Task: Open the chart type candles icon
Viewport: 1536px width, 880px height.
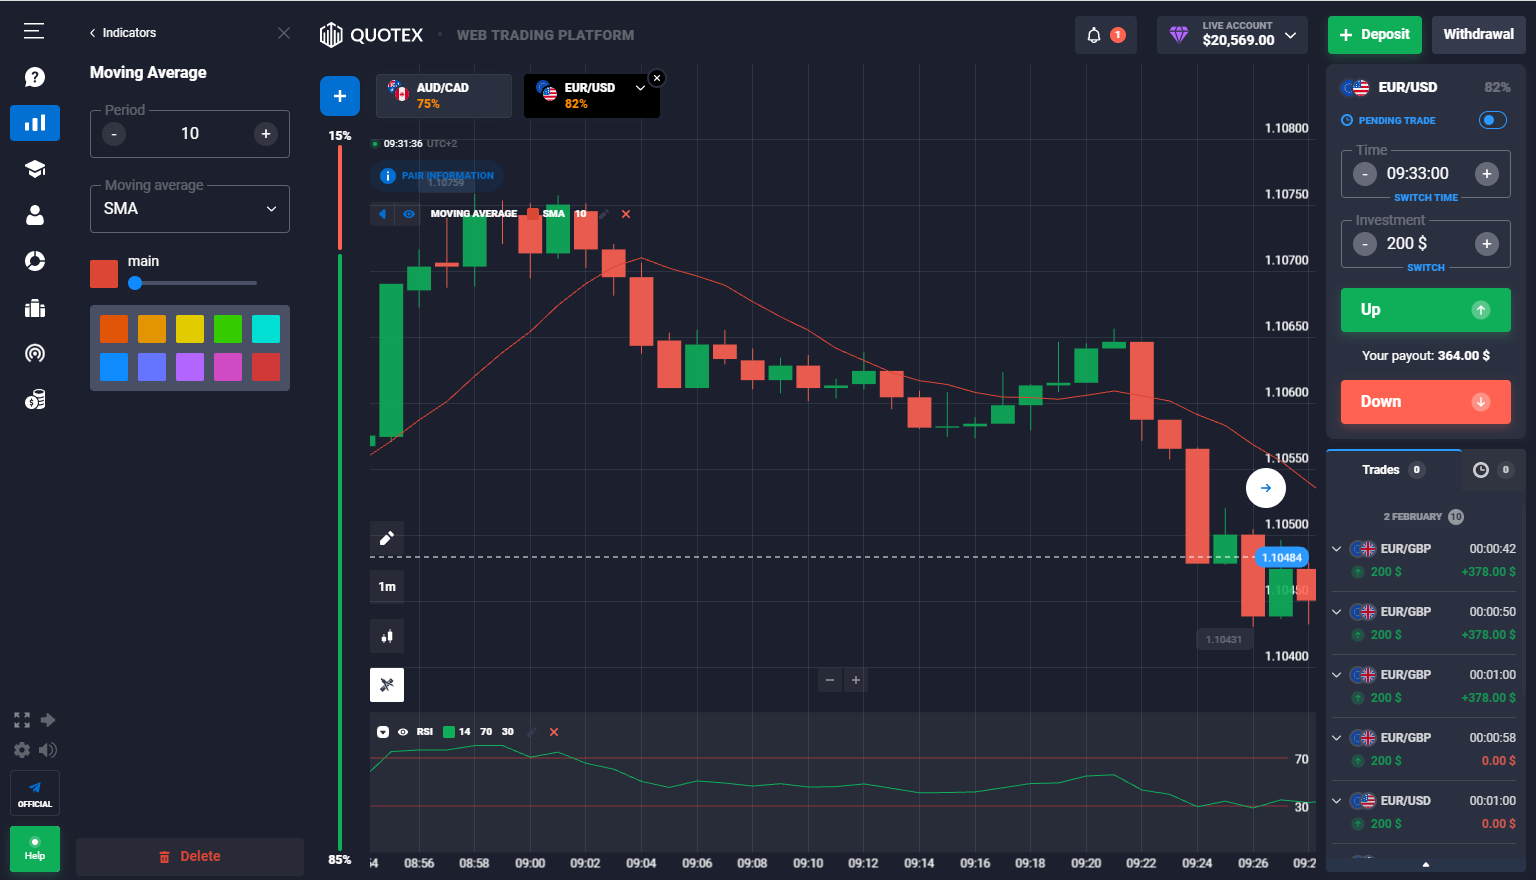Action: (387, 636)
